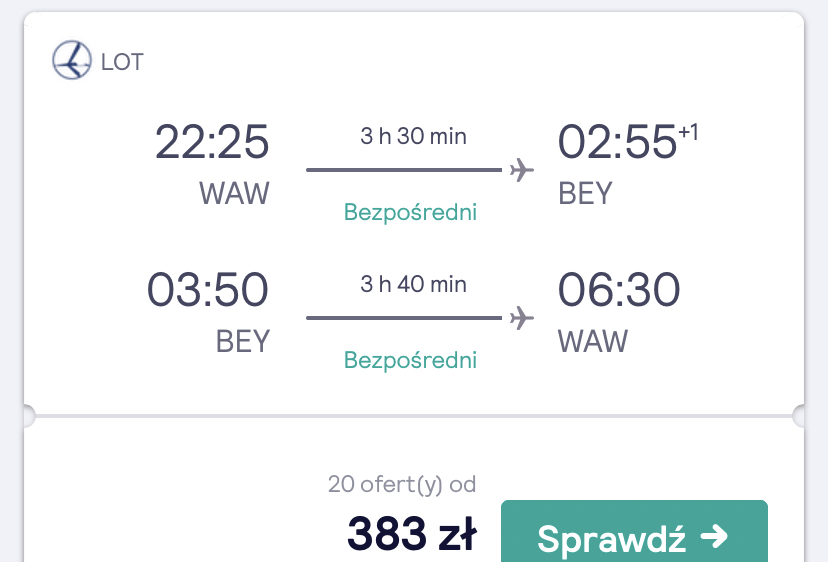Click the second Bezpośredni label
Screen dimensions: 828x562
coord(410,360)
